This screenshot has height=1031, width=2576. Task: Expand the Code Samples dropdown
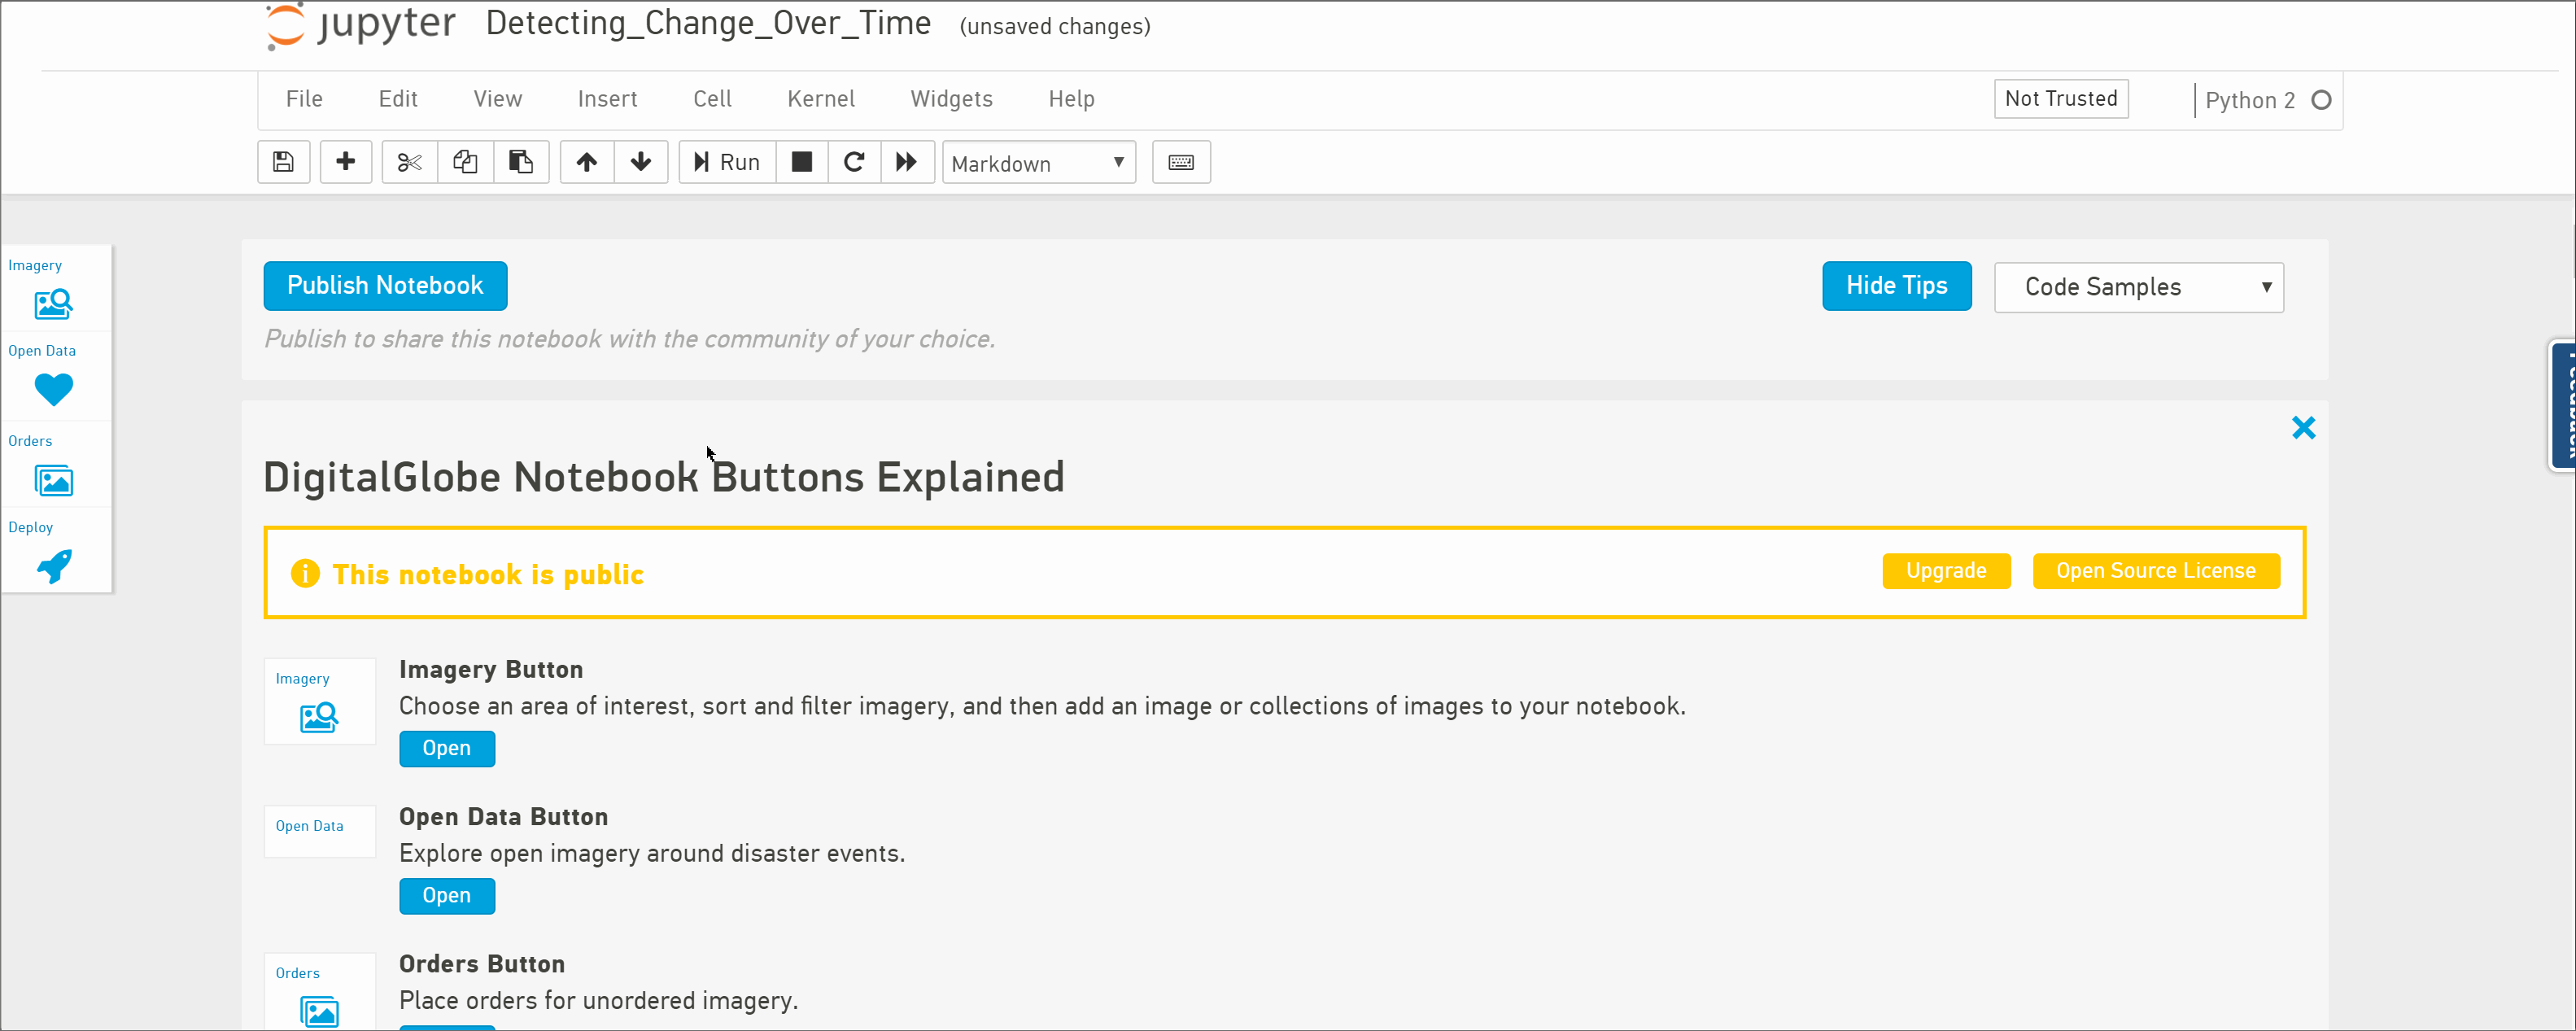tap(2139, 287)
